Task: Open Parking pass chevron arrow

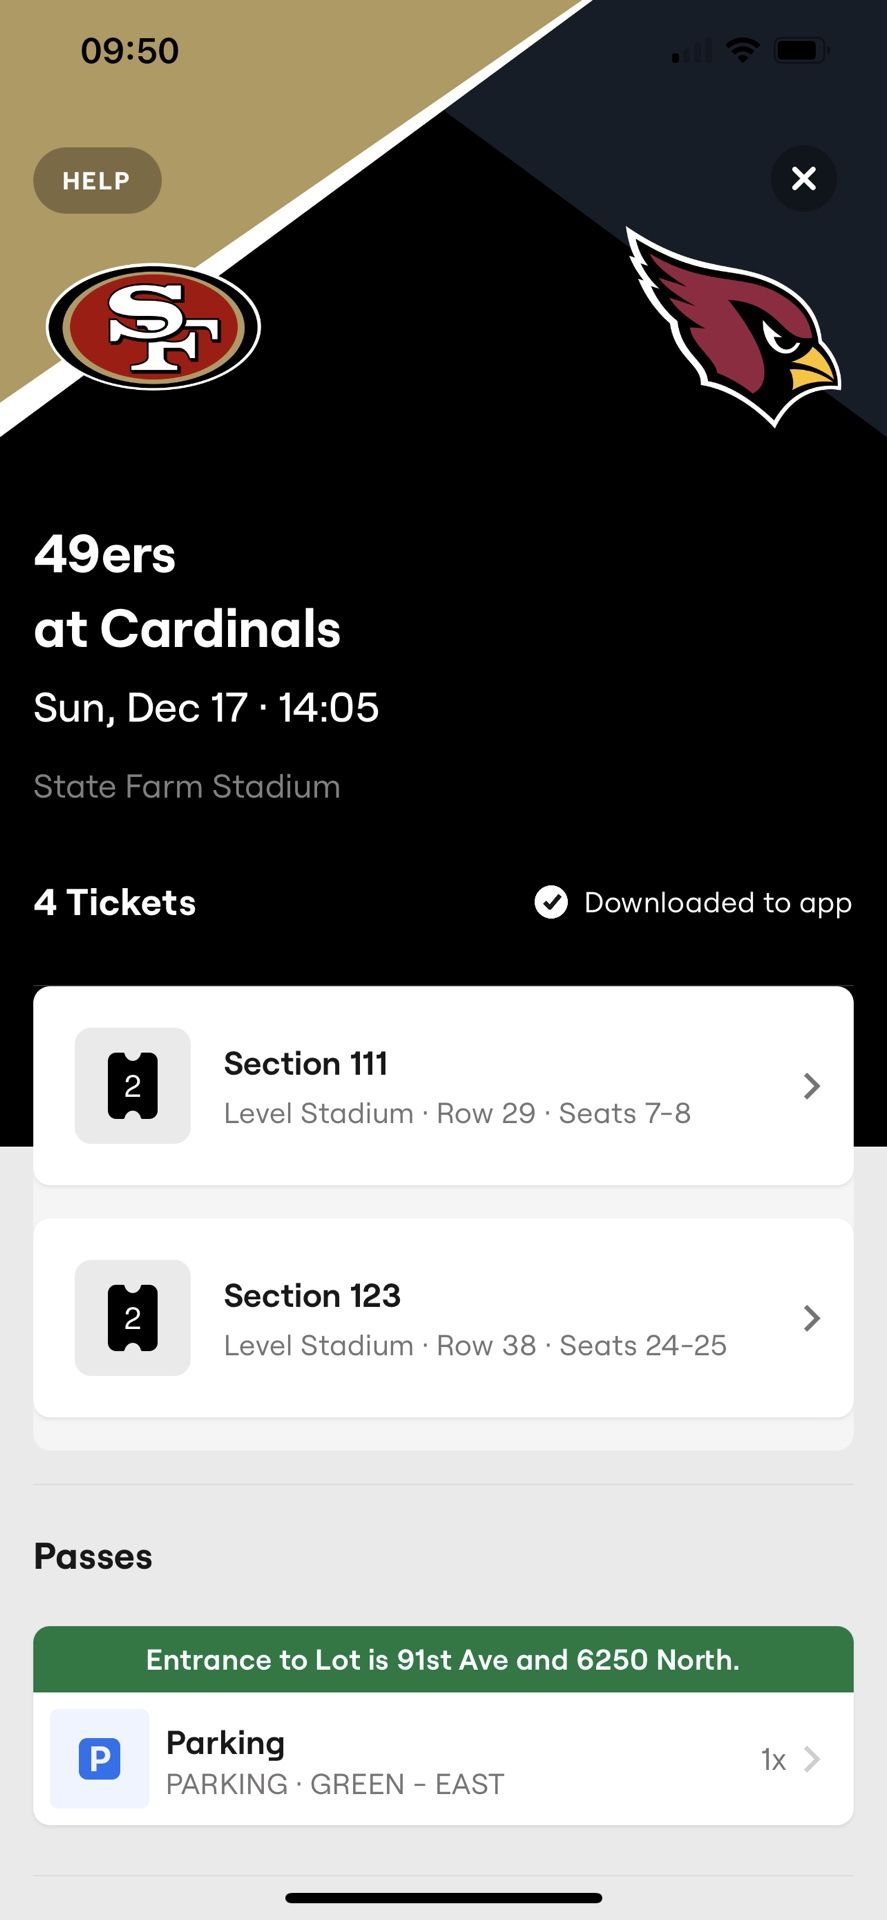Action: [812, 1759]
